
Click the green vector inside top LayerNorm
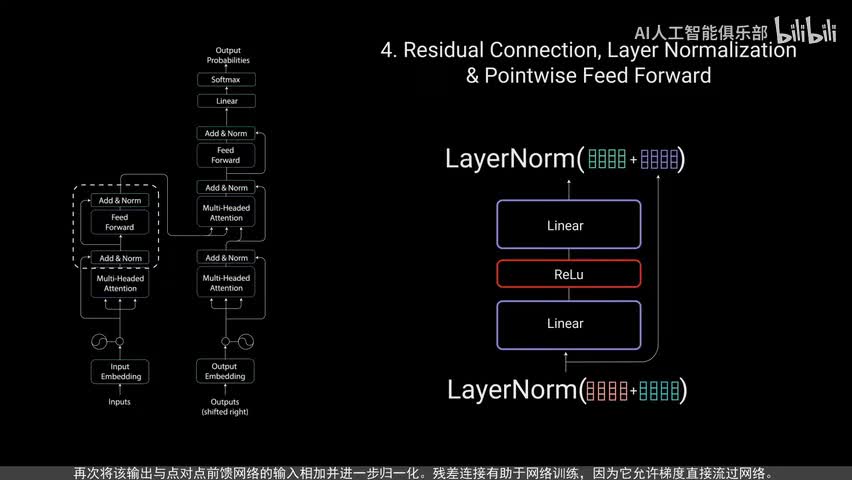tap(607, 158)
